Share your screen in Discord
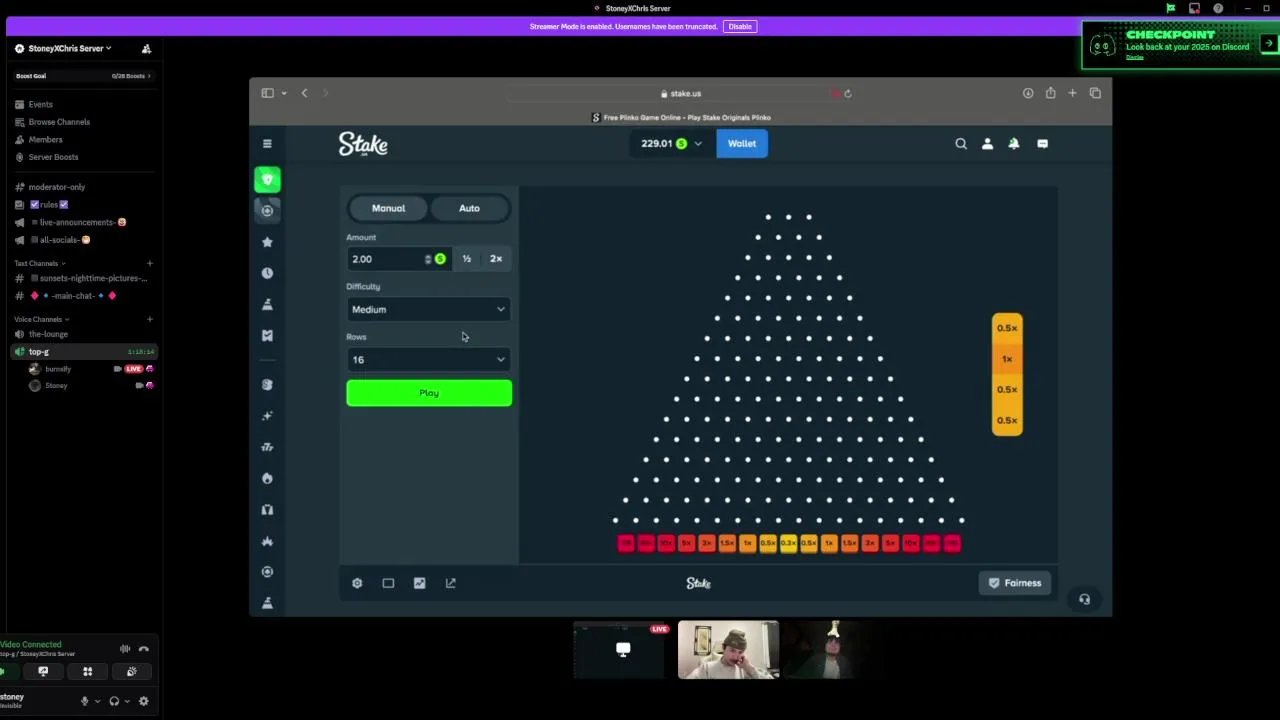This screenshot has width=1280, height=720. point(43,672)
